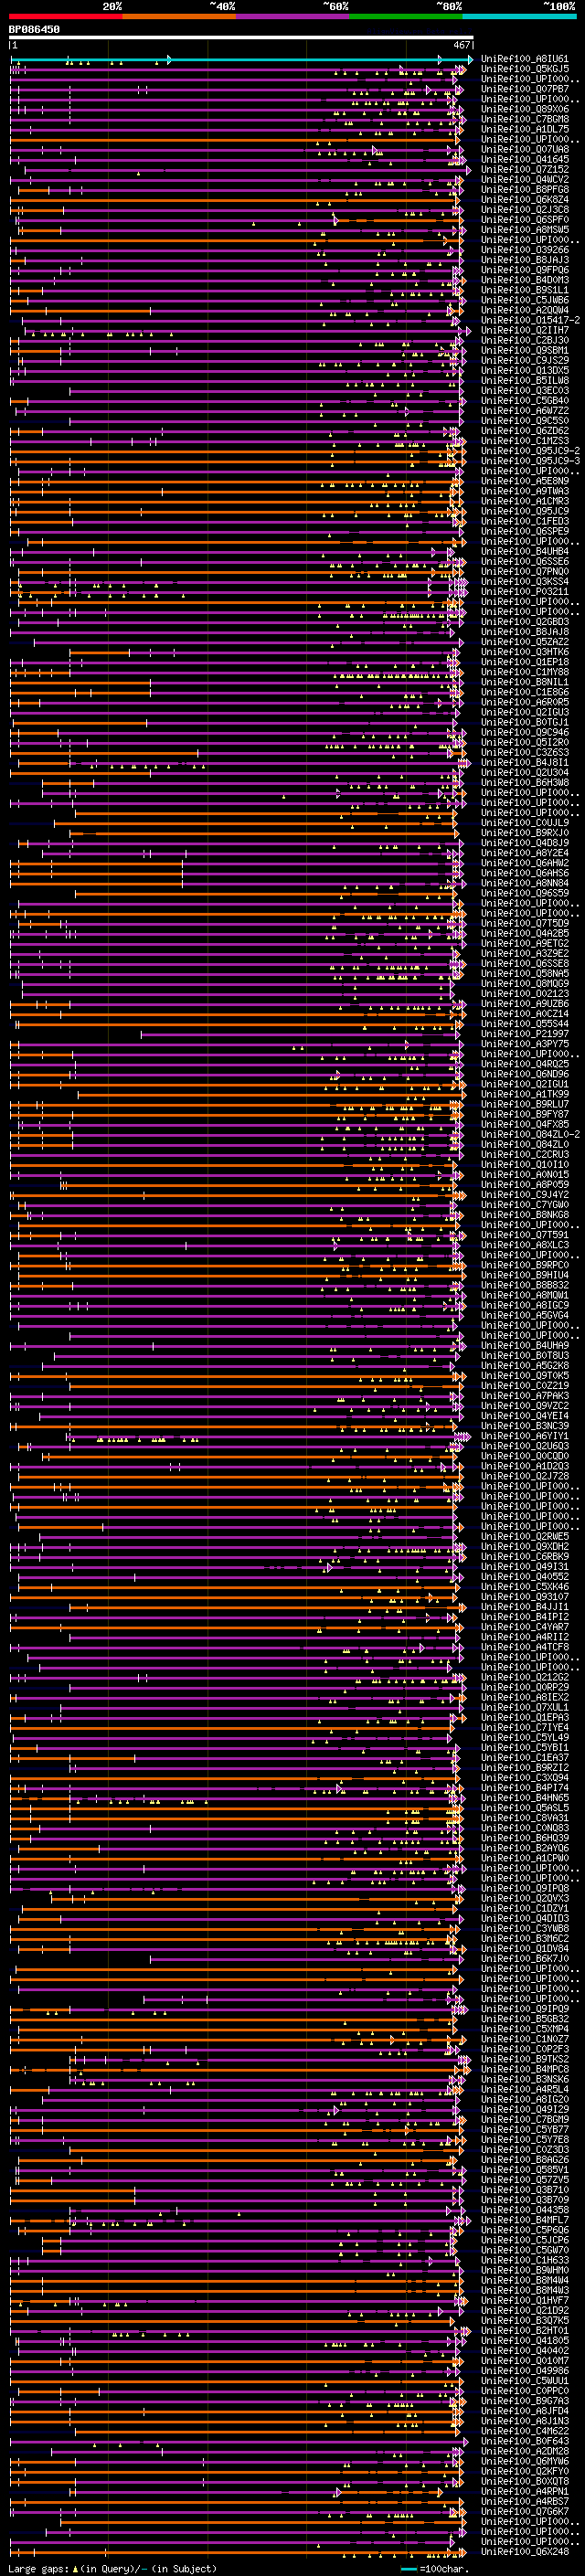Viewport: 585px width, 2576px height.
Task: Click label UniRef100_C2BJ30
Action: (x=525, y=340)
